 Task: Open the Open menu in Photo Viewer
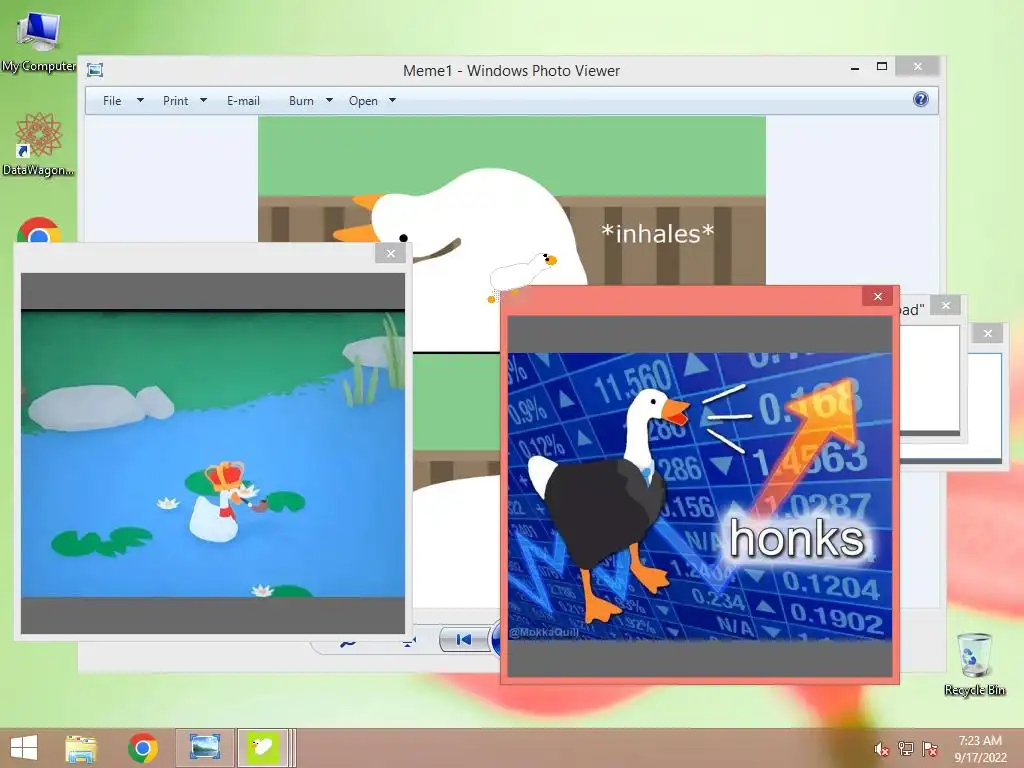click(x=363, y=101)
